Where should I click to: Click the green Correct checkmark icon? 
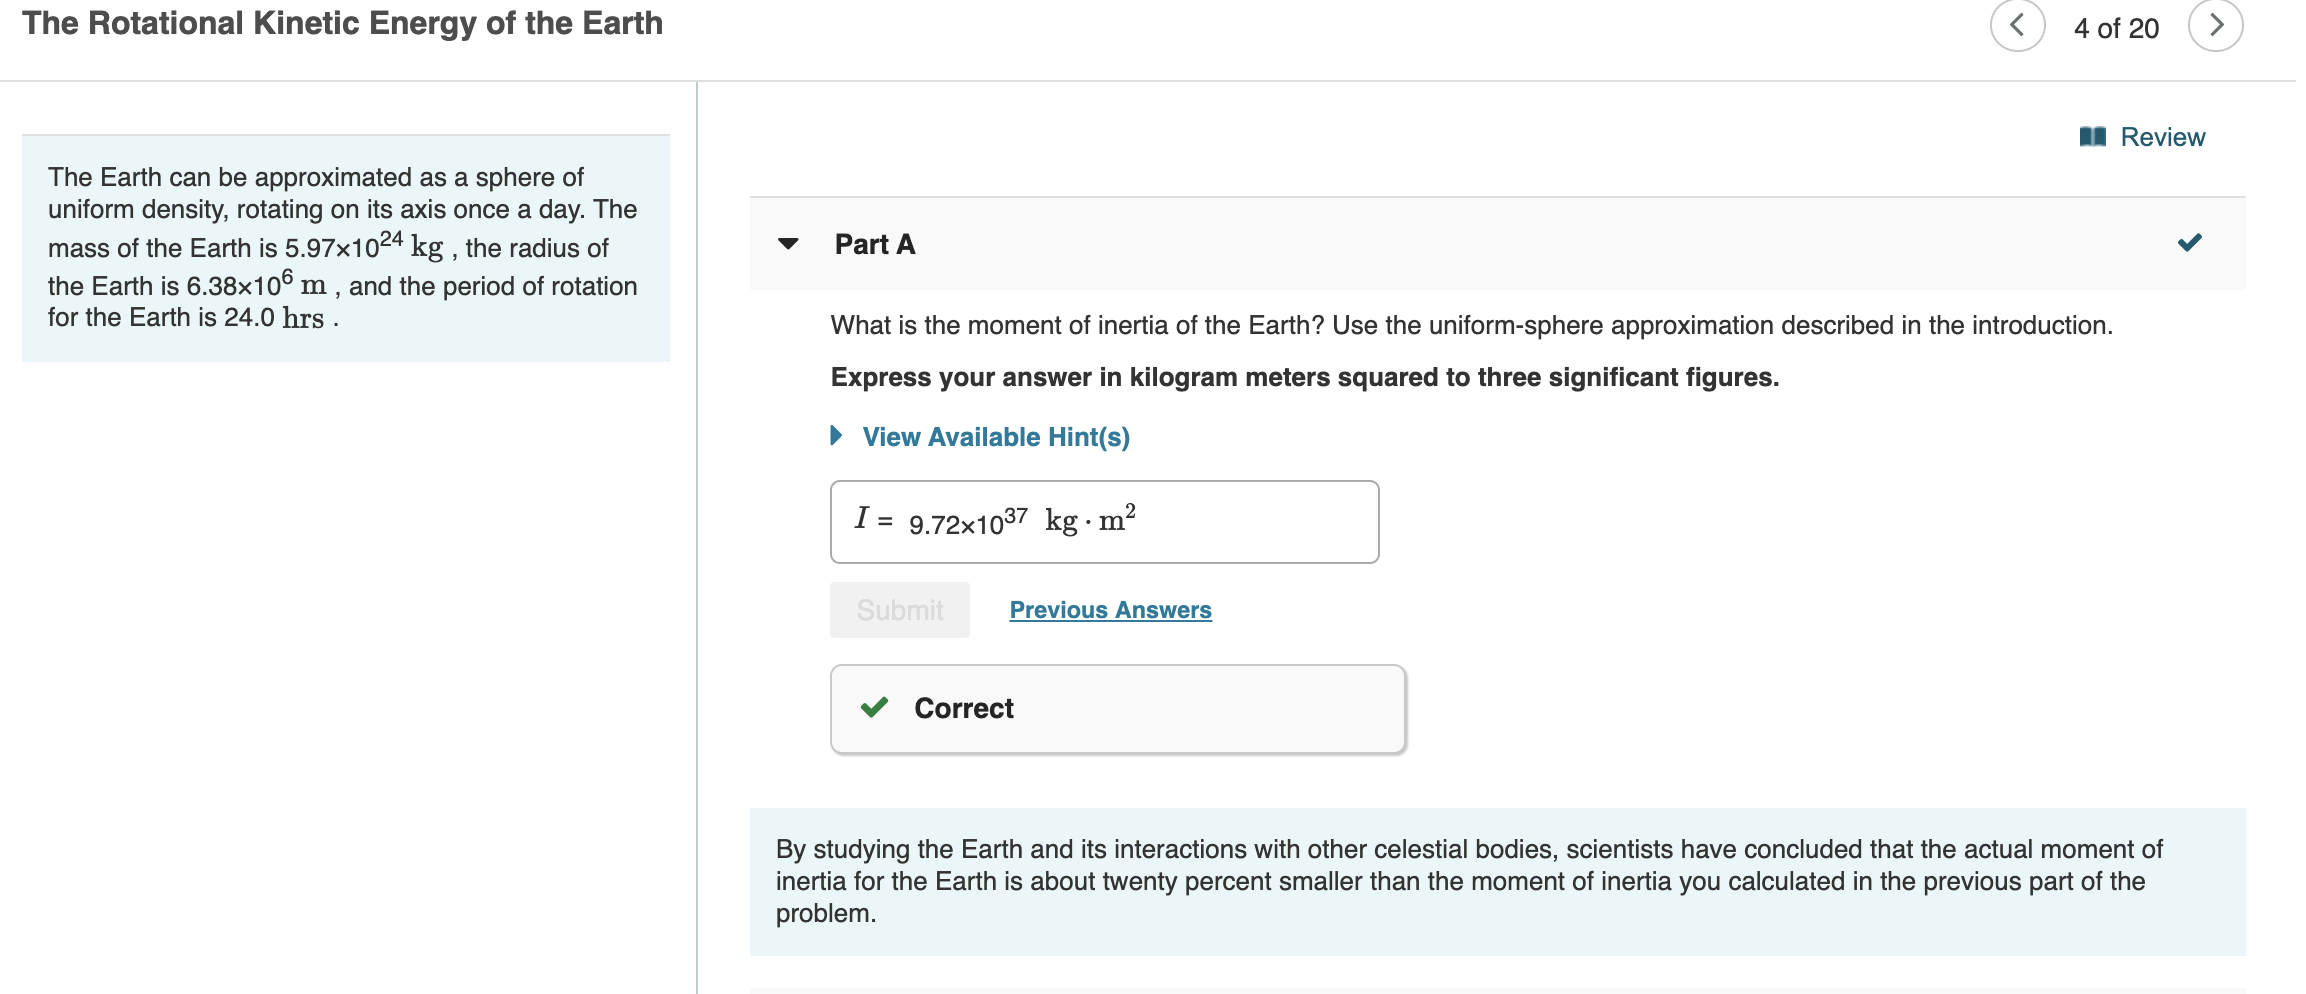pyautogui.click(x=874, y=708)
